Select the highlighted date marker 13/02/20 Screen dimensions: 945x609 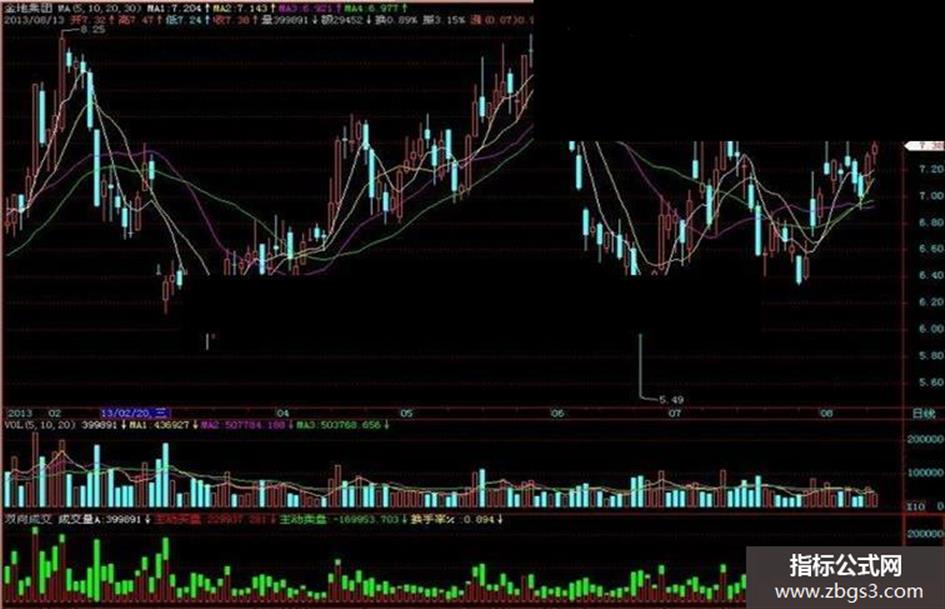coord(136,413)
